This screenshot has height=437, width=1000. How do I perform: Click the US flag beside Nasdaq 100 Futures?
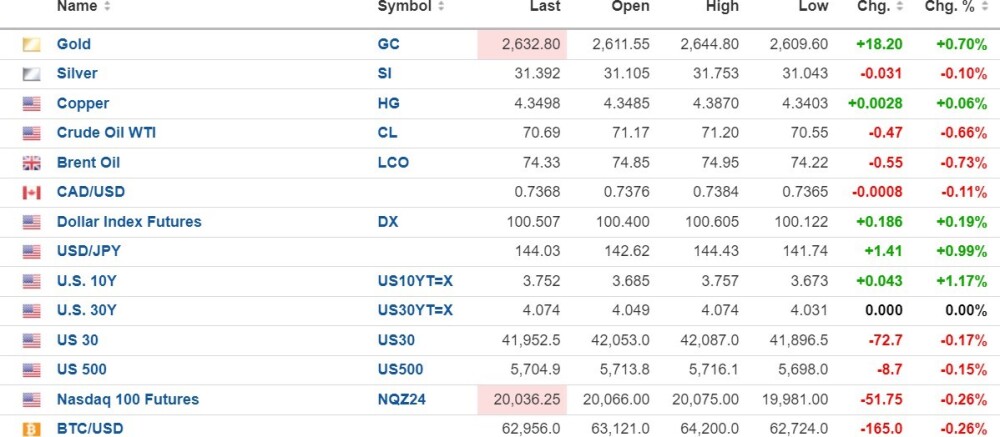(x=31, y=400)
